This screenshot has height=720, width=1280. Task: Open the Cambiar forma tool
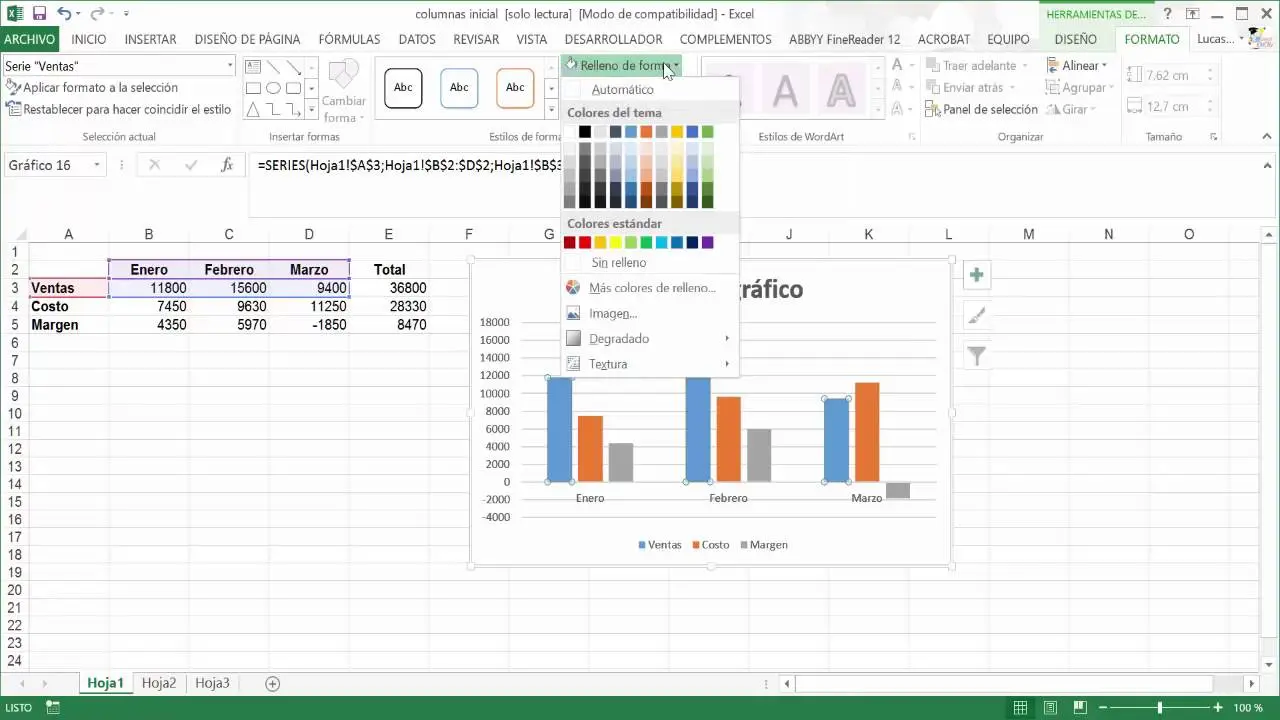pos(343,90)
